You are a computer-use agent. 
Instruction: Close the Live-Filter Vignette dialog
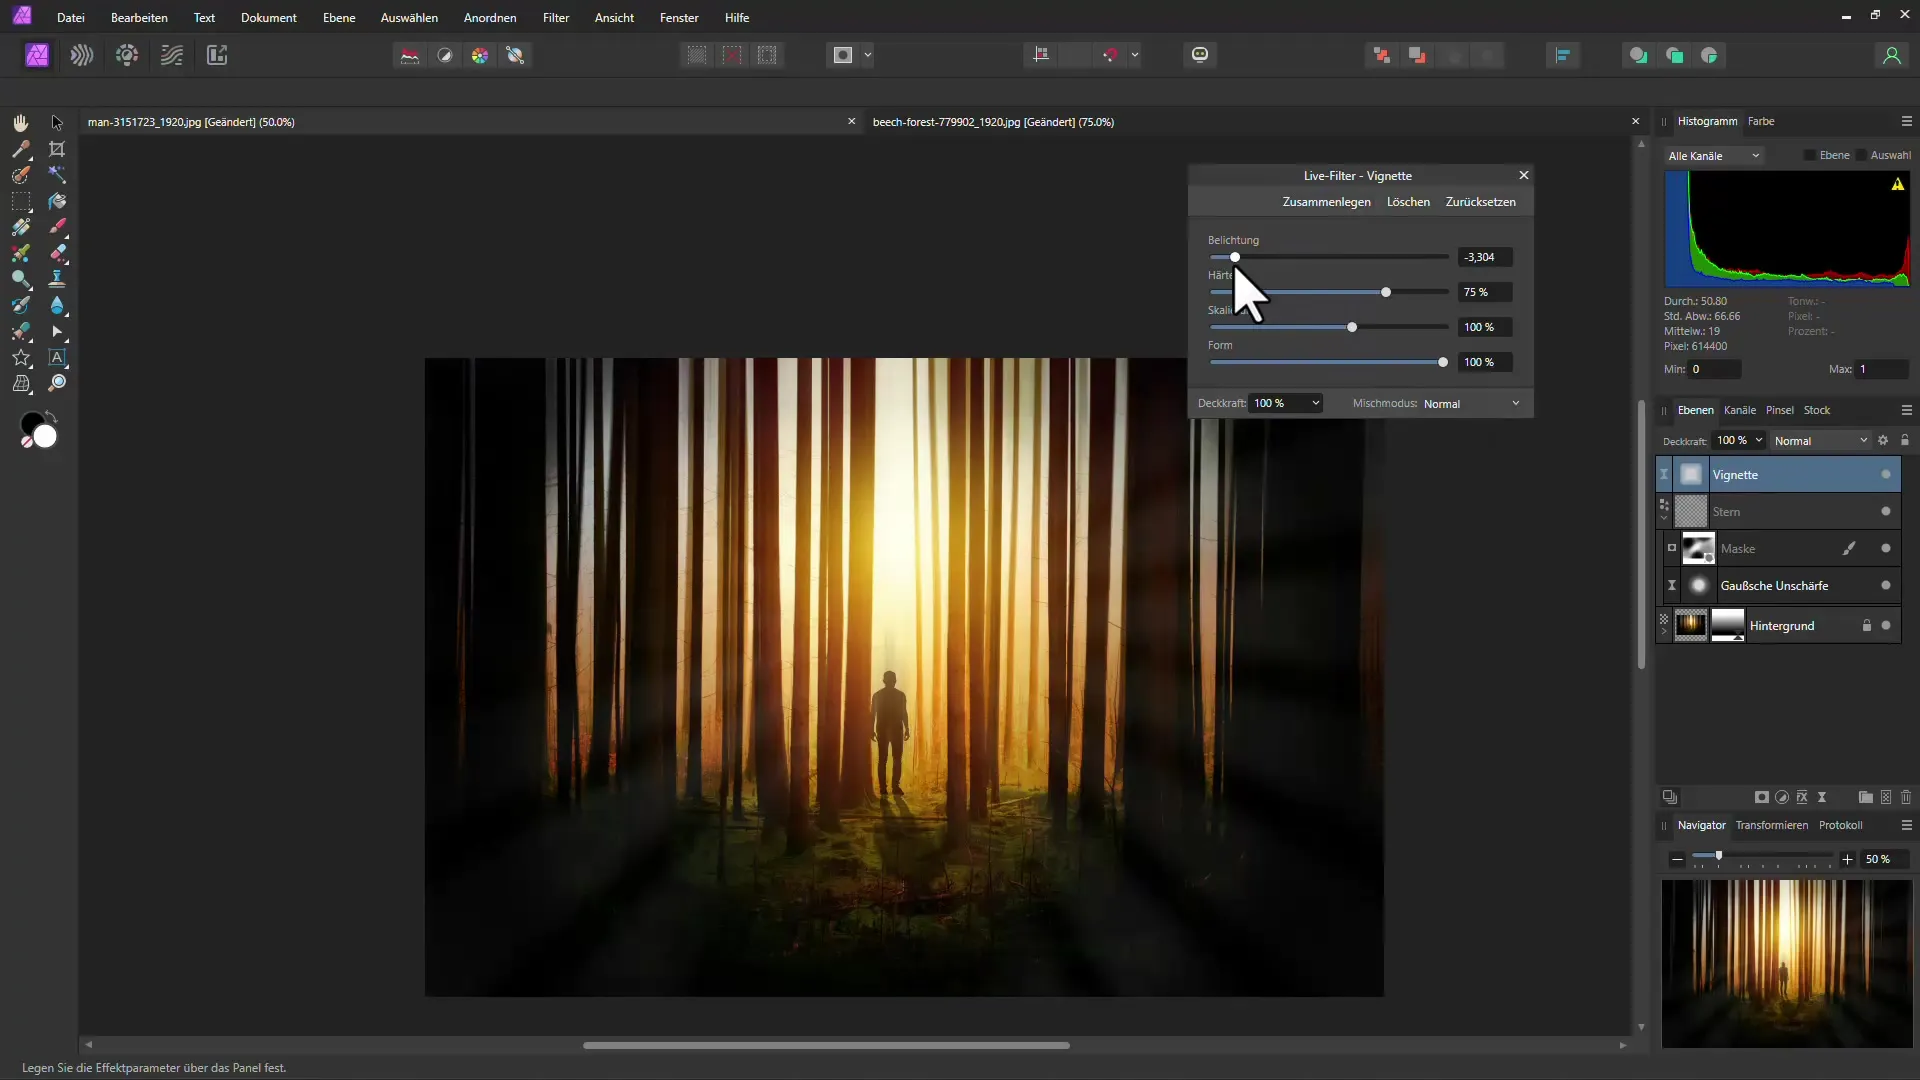(x=1524, y=175)
